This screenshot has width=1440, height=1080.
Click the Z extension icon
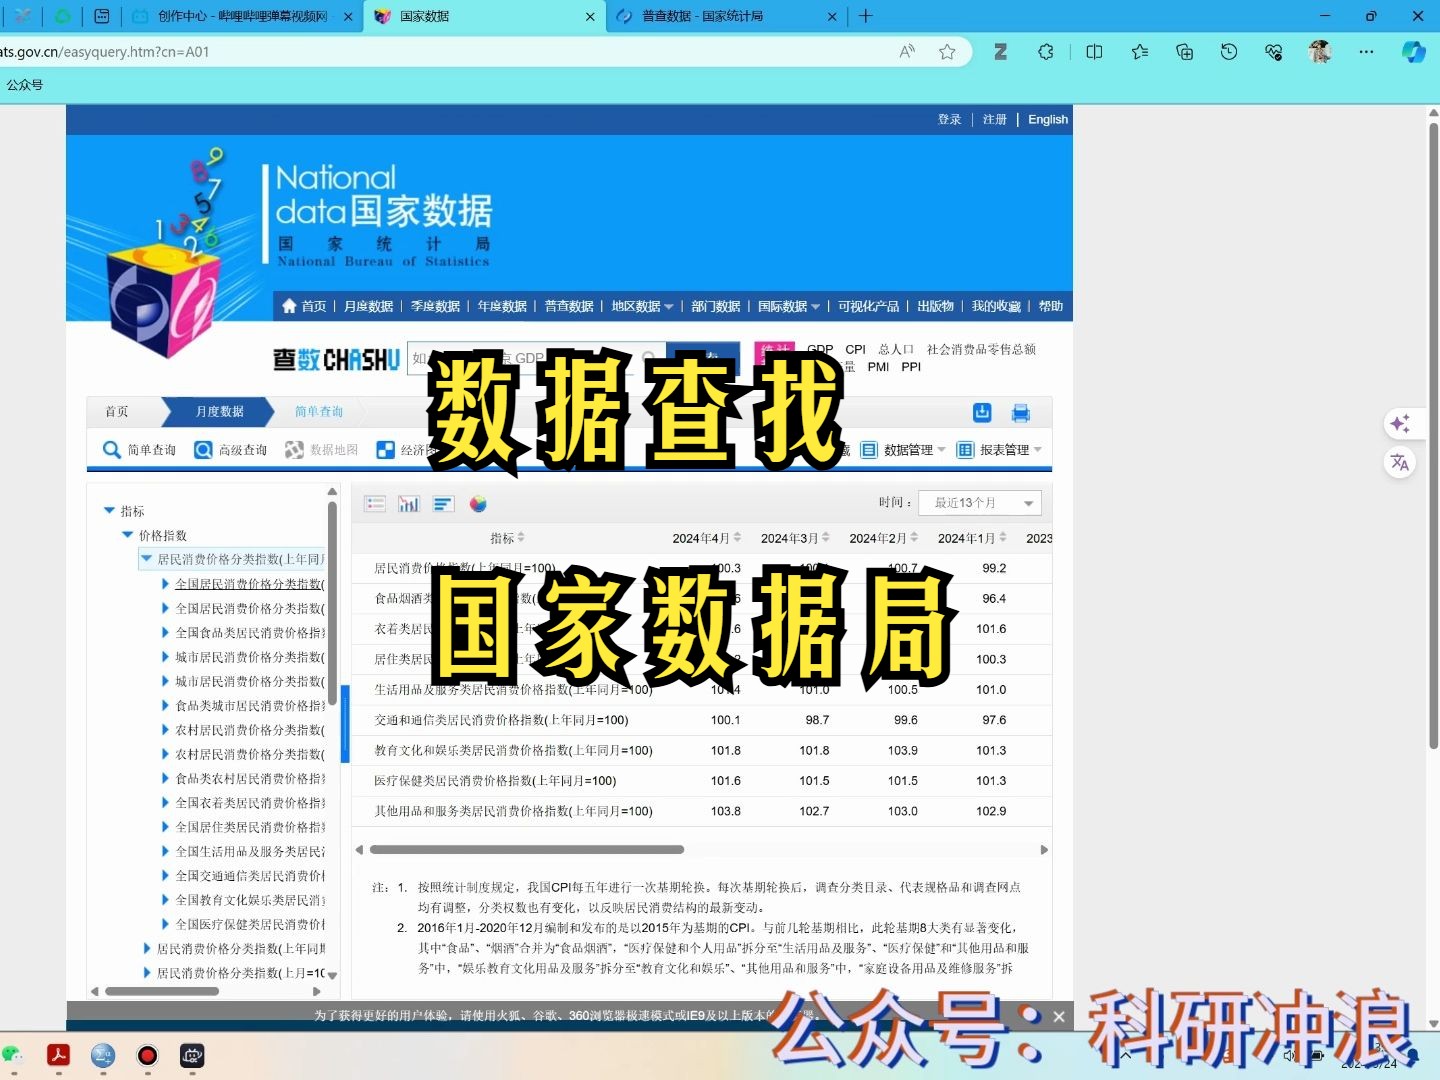[1000, 51]
